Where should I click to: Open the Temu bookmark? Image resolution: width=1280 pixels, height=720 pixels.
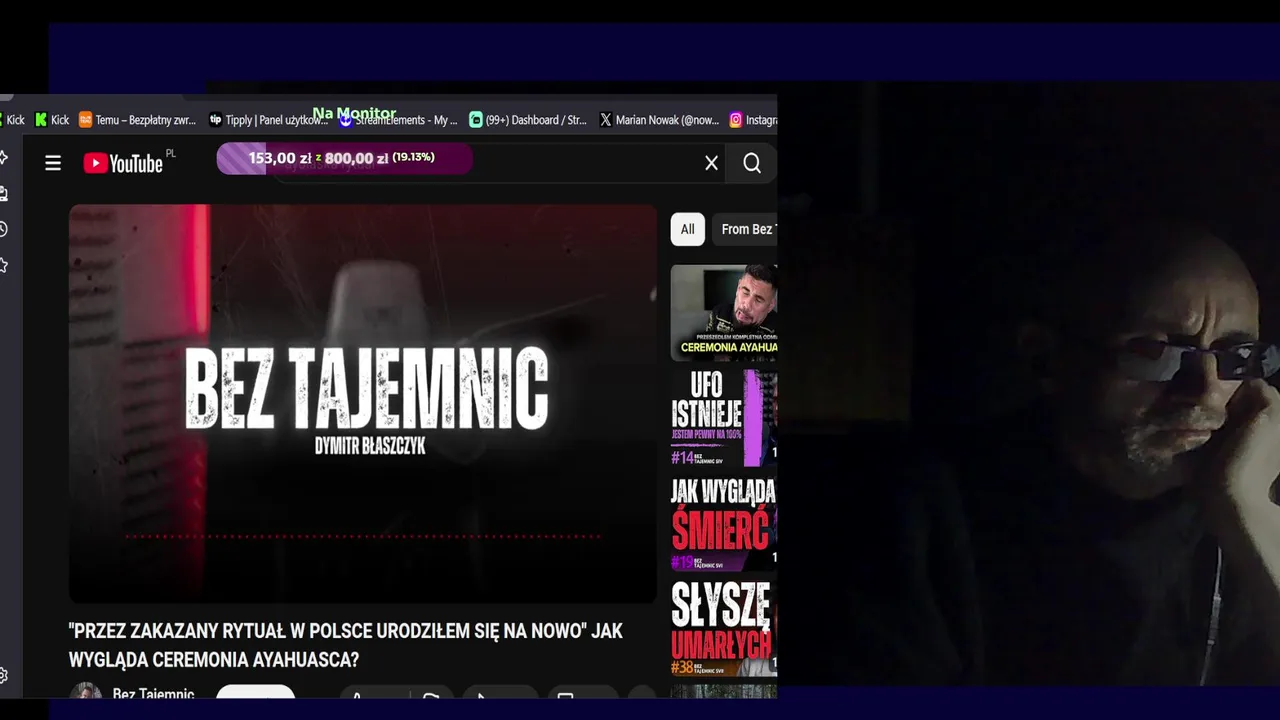pos(138,120)
